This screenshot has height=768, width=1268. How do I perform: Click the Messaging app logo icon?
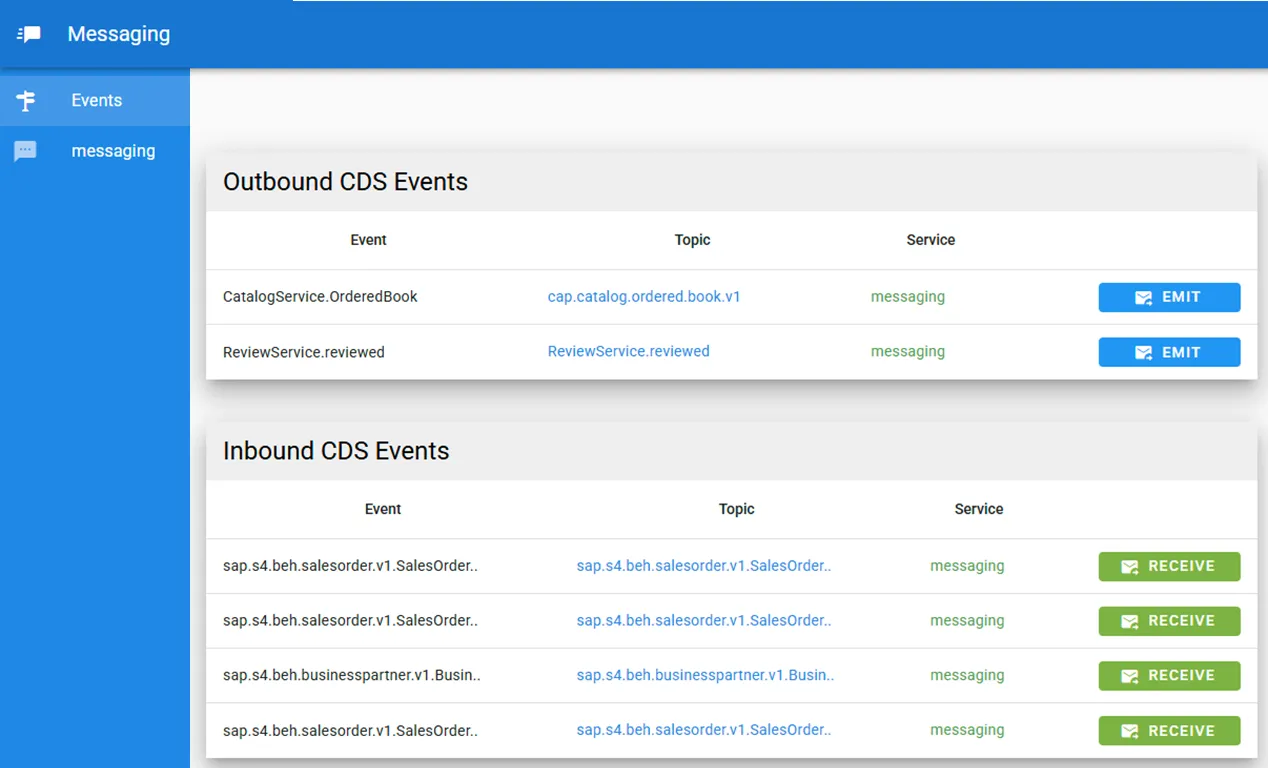30,34
